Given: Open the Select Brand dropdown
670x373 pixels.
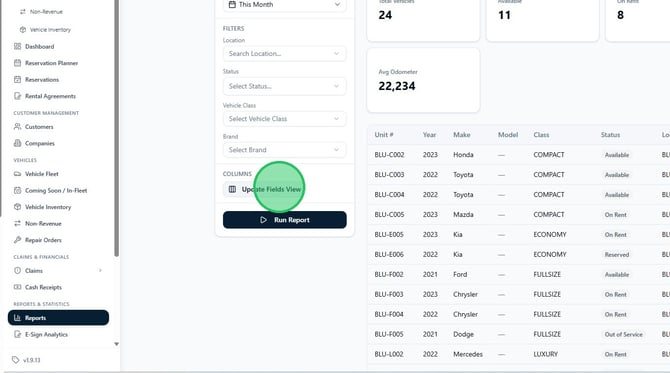Looking at the screenshot, I should [285, 150].
